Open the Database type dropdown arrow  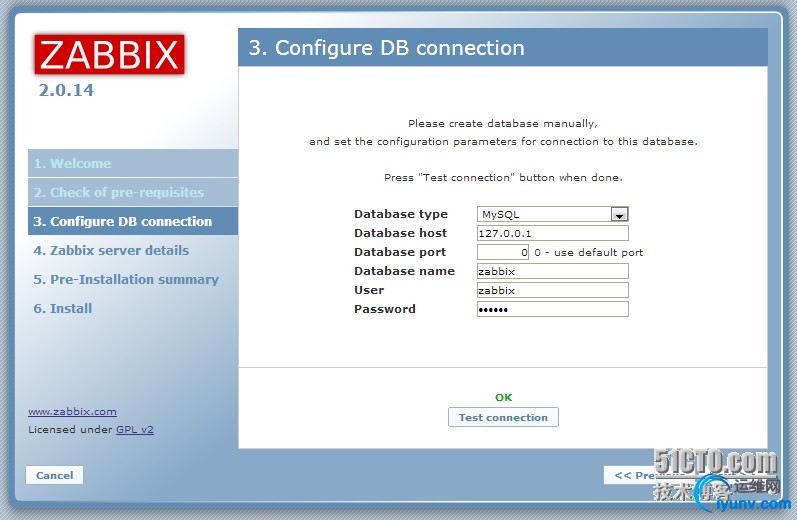click(x=619, y=215)
